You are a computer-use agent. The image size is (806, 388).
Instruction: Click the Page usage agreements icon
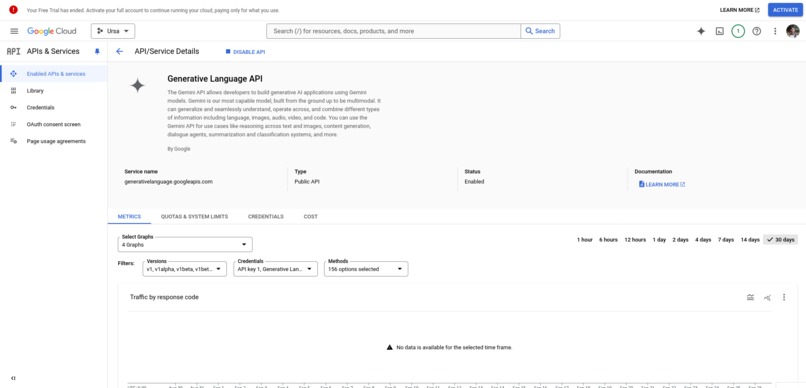(x=13, y=141)
